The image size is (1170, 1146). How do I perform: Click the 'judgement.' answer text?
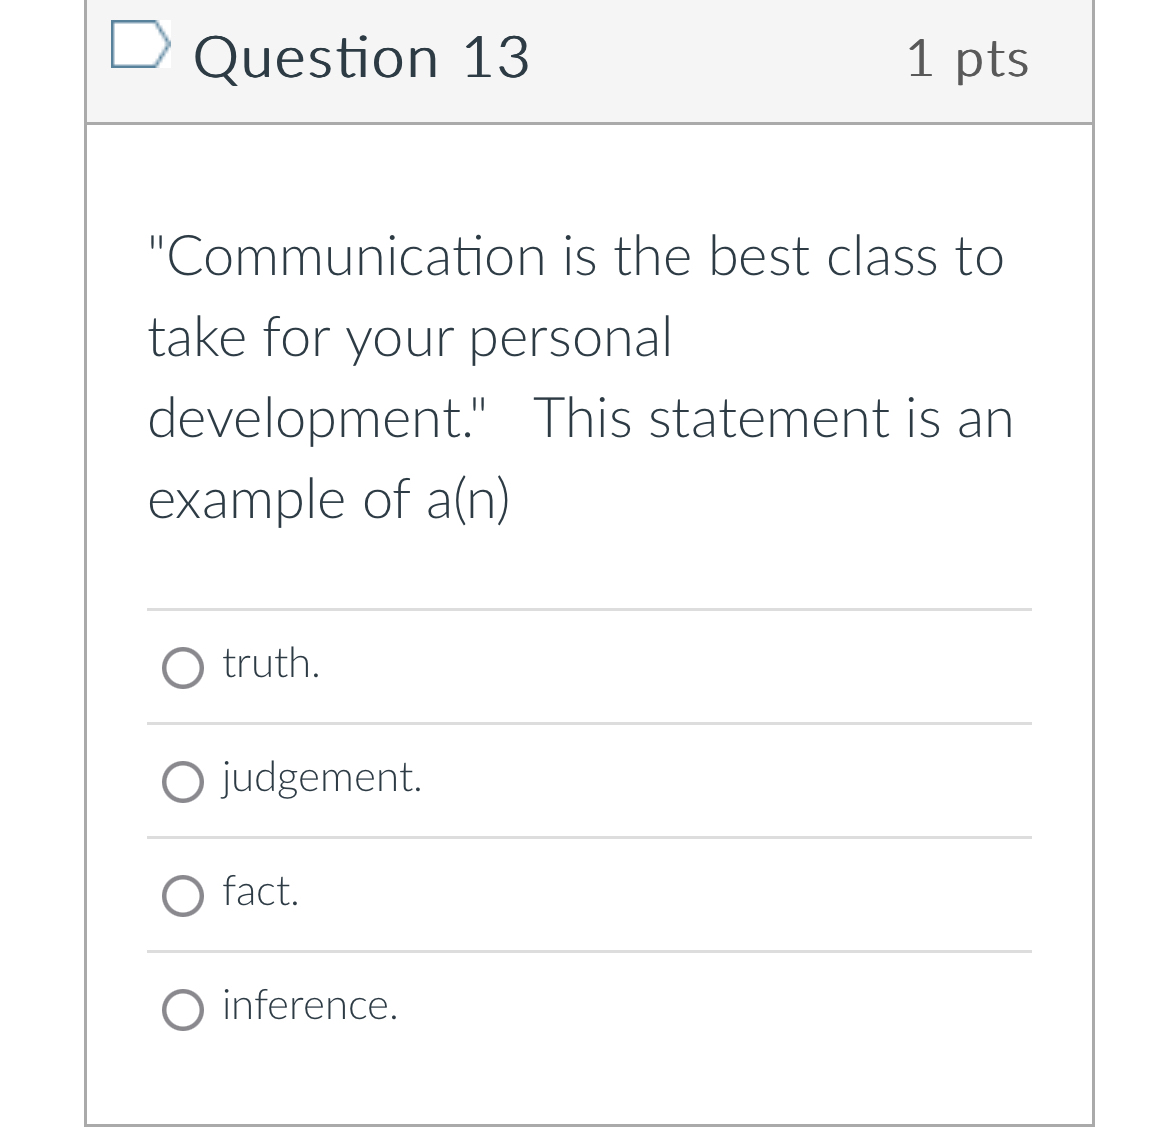(x=321, y=779)
